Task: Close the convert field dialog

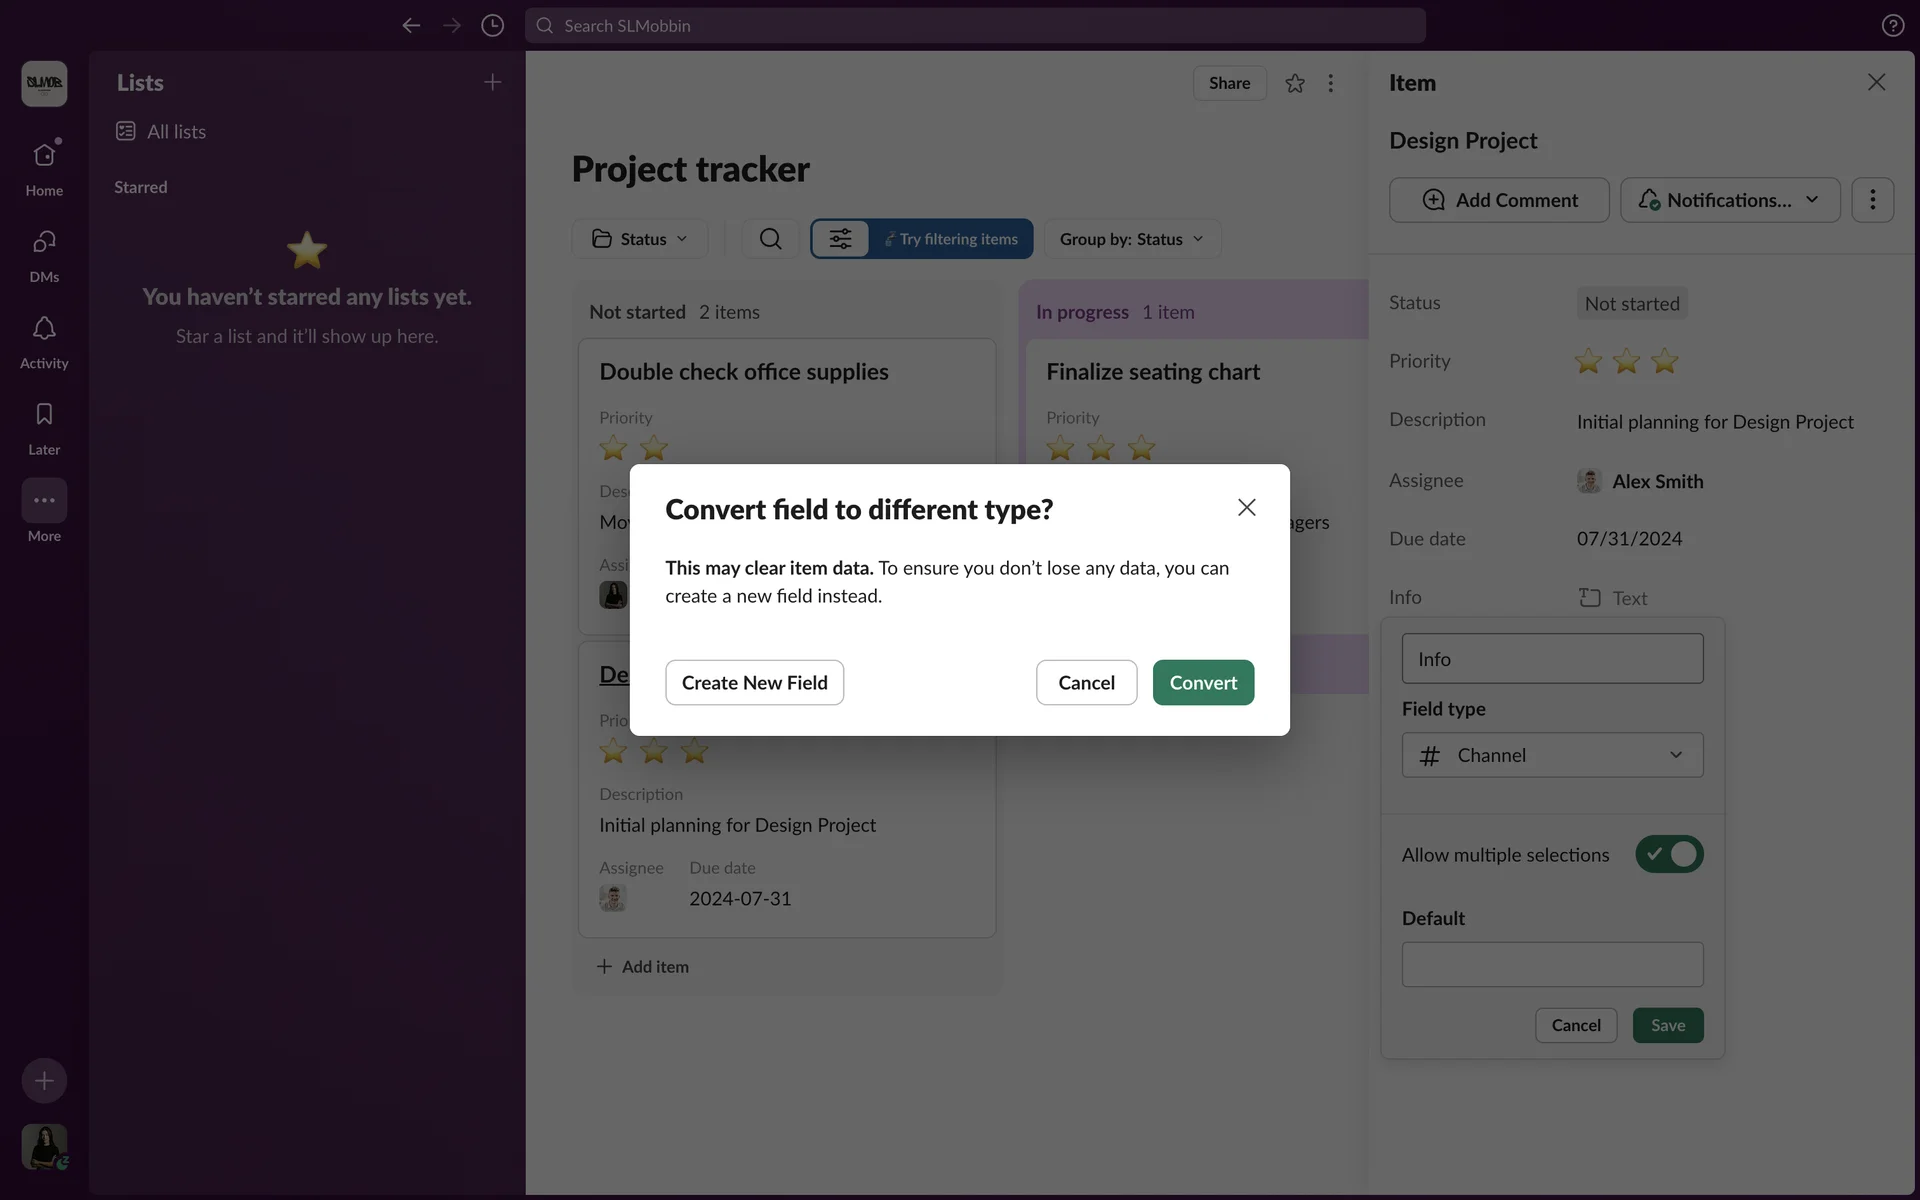Action: pyautogui.click(x=1246, y=508)
